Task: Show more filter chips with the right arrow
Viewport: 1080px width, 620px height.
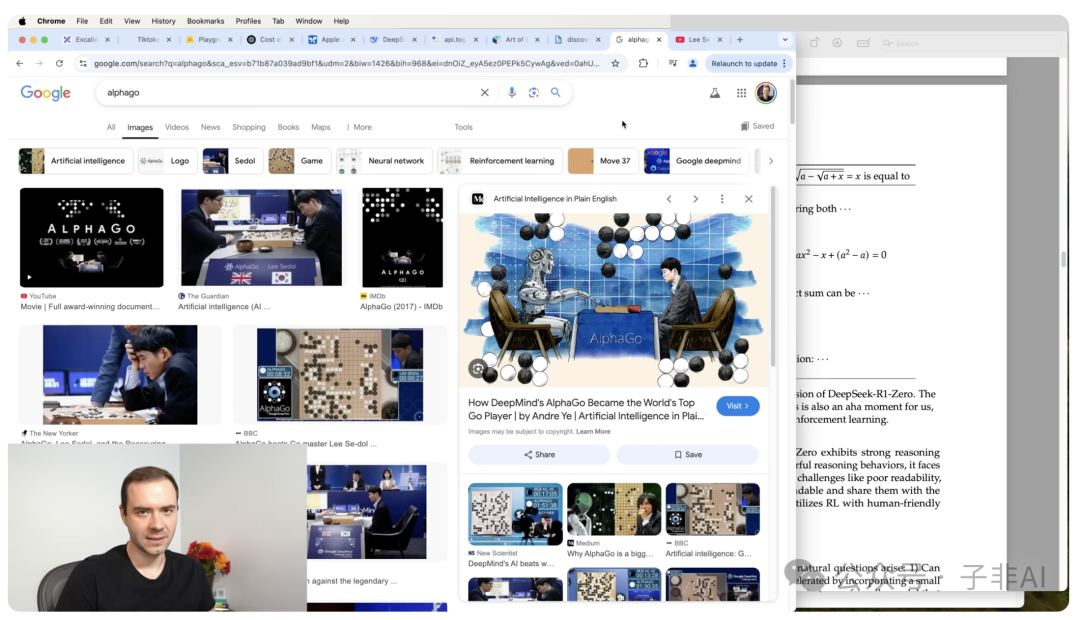Action: coord(771,161)
